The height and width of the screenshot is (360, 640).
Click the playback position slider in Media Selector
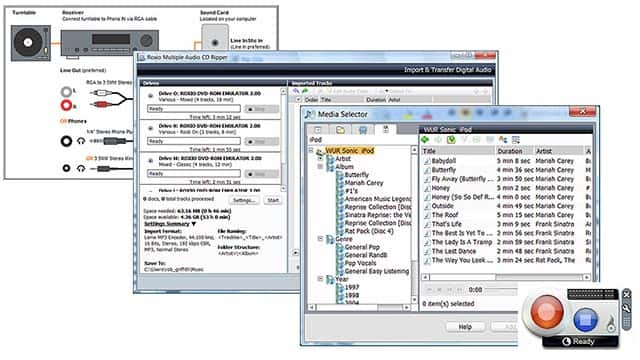[x=501, y=290]
